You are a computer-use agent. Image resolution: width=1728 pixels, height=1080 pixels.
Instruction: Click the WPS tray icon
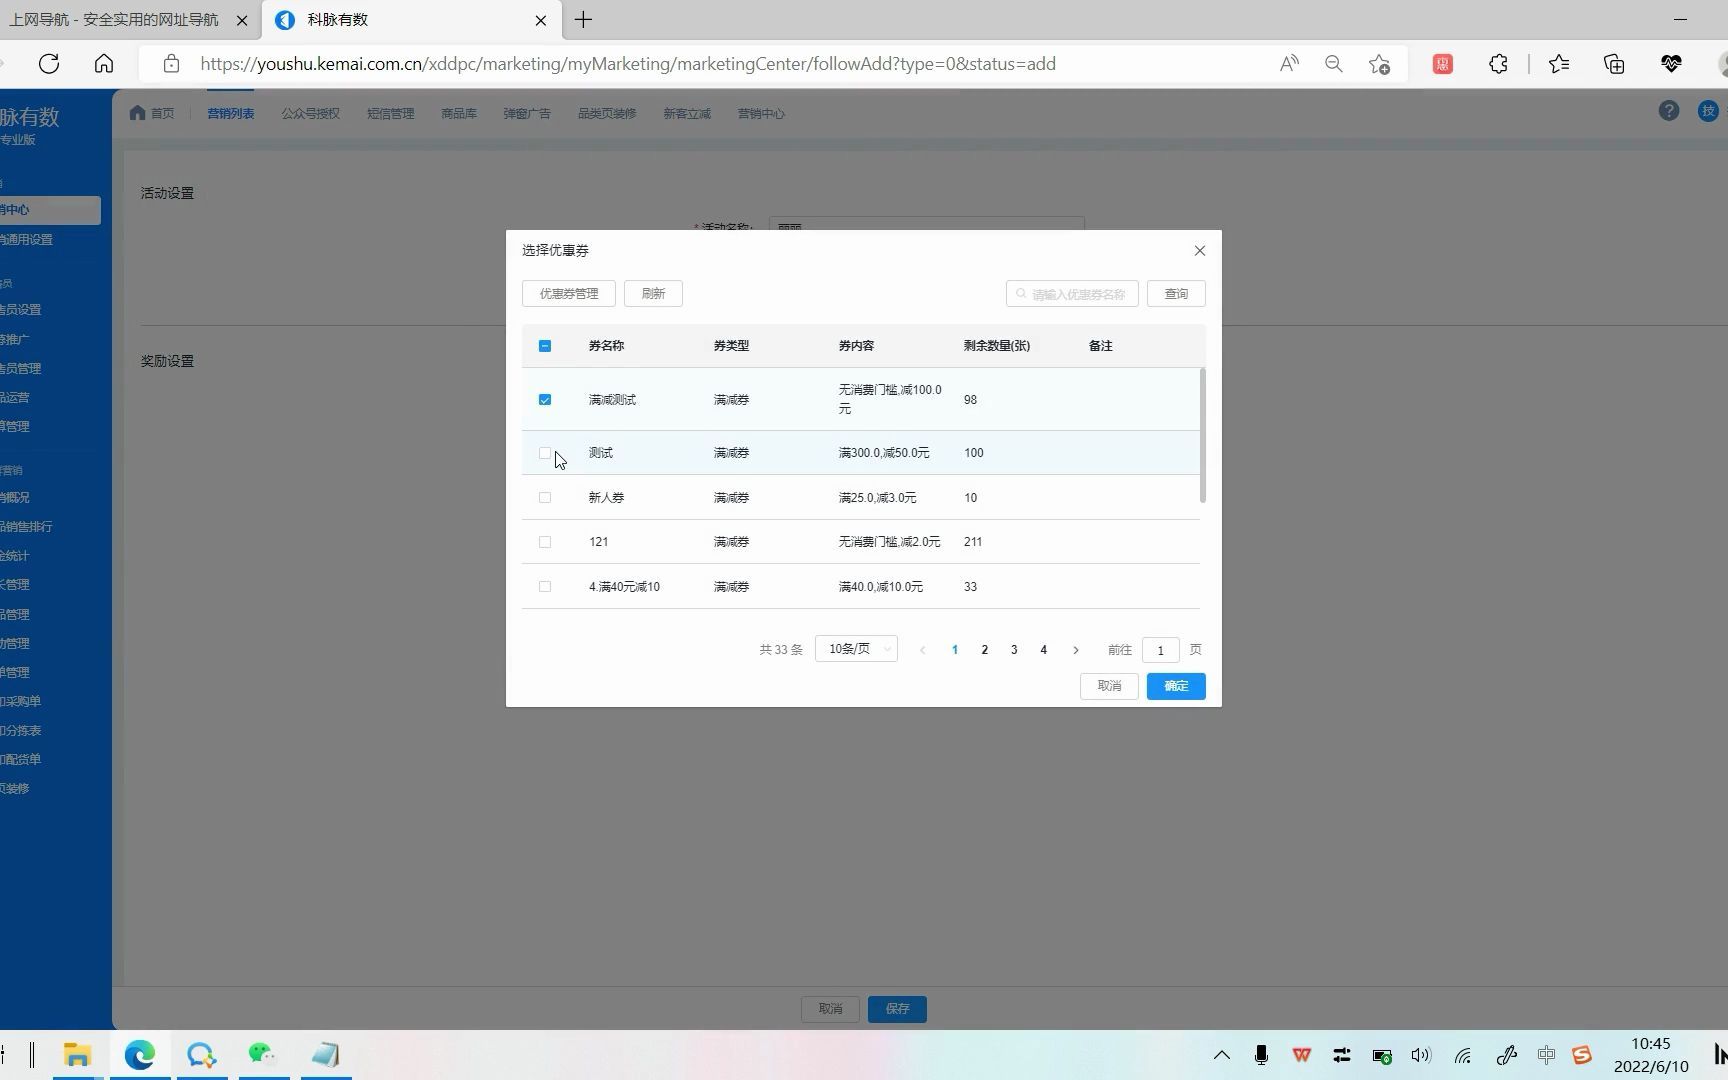click(x=1302, y=1055)
